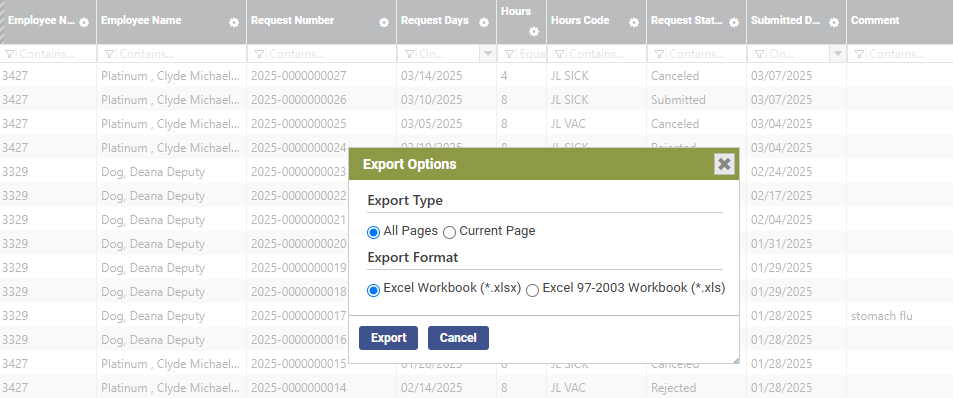Image resolution: width=953 pixels, height=398 pixels.
Task: Close the Export Options dialog
Action: point(724,164)
